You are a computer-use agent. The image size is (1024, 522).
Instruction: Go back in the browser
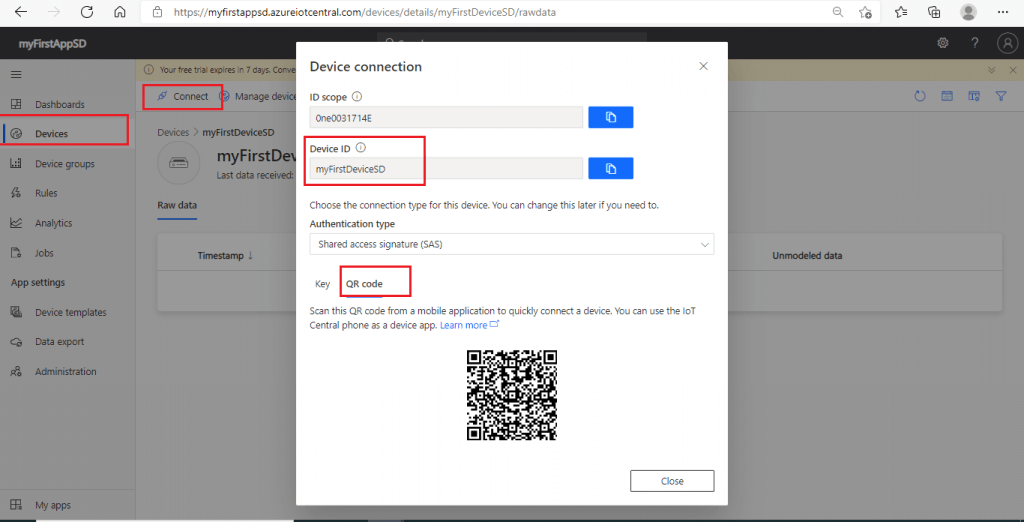[x=21, y=12]
